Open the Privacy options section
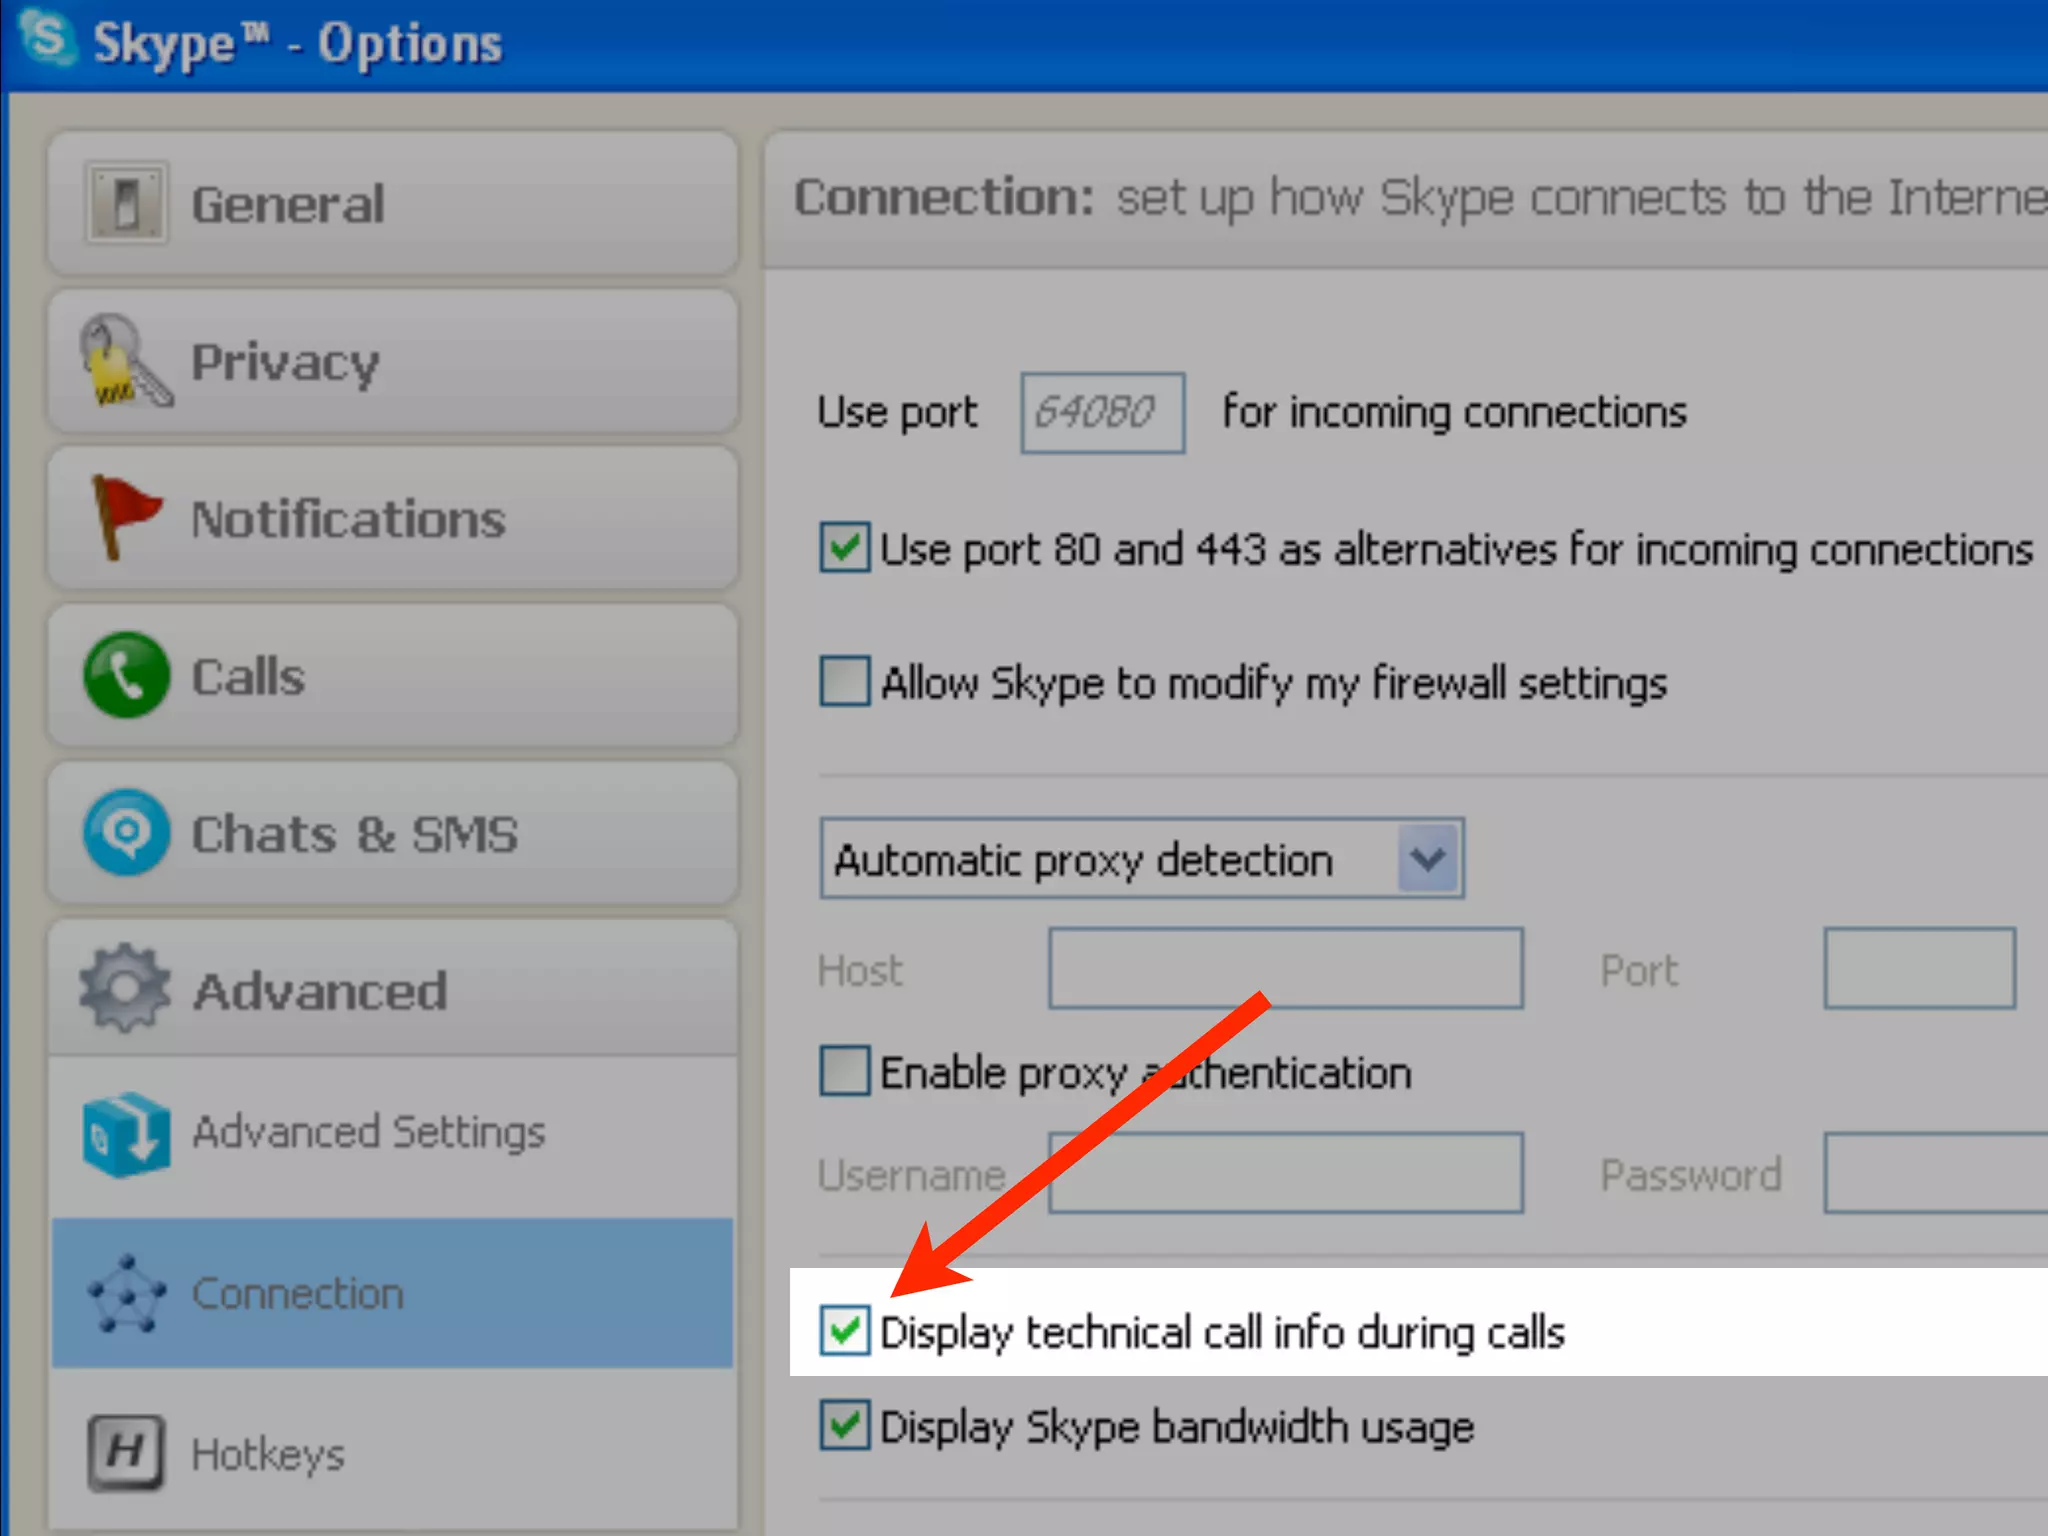This screenshot has width=2048, height=1536. (392, 361)
